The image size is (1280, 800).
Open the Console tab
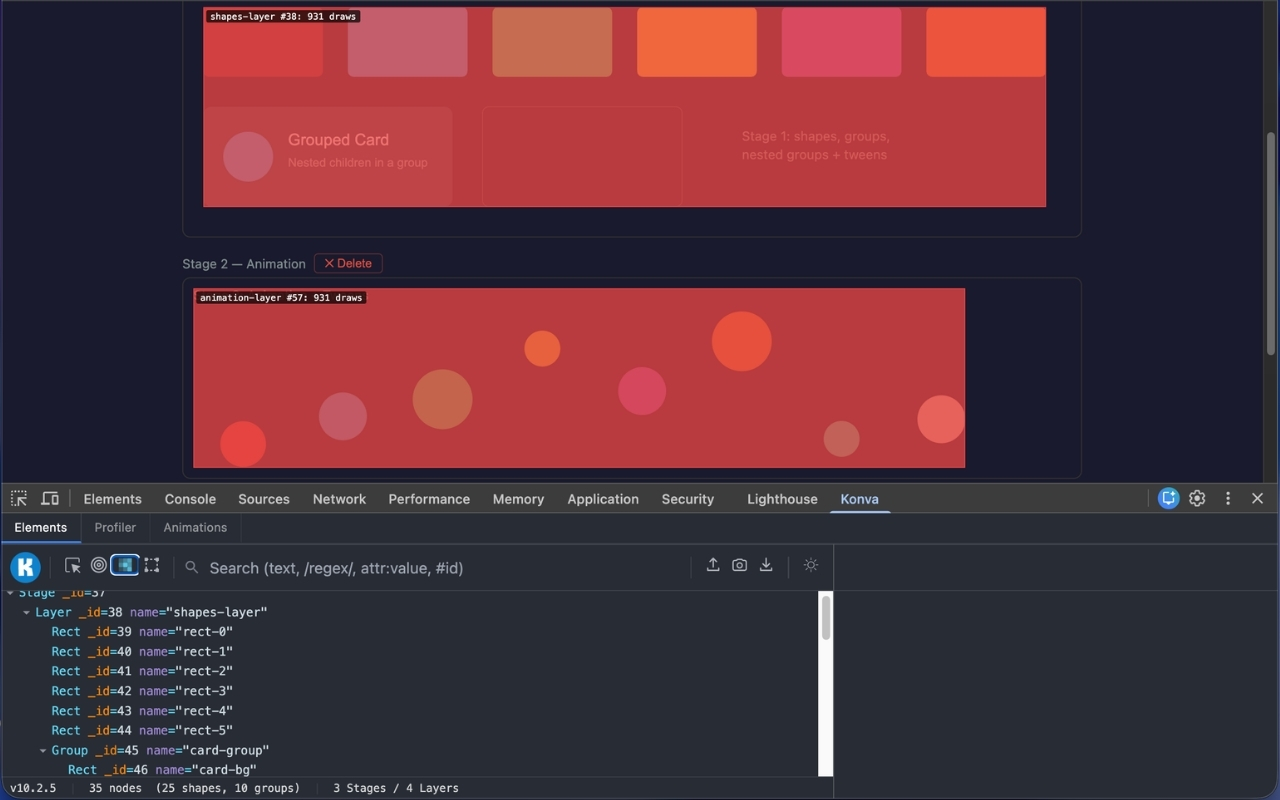click(x=190, y=499)
